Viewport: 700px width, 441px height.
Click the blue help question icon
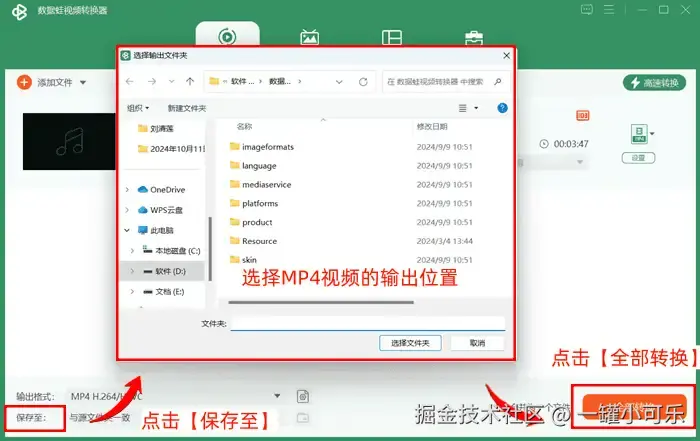pos(502,108)
